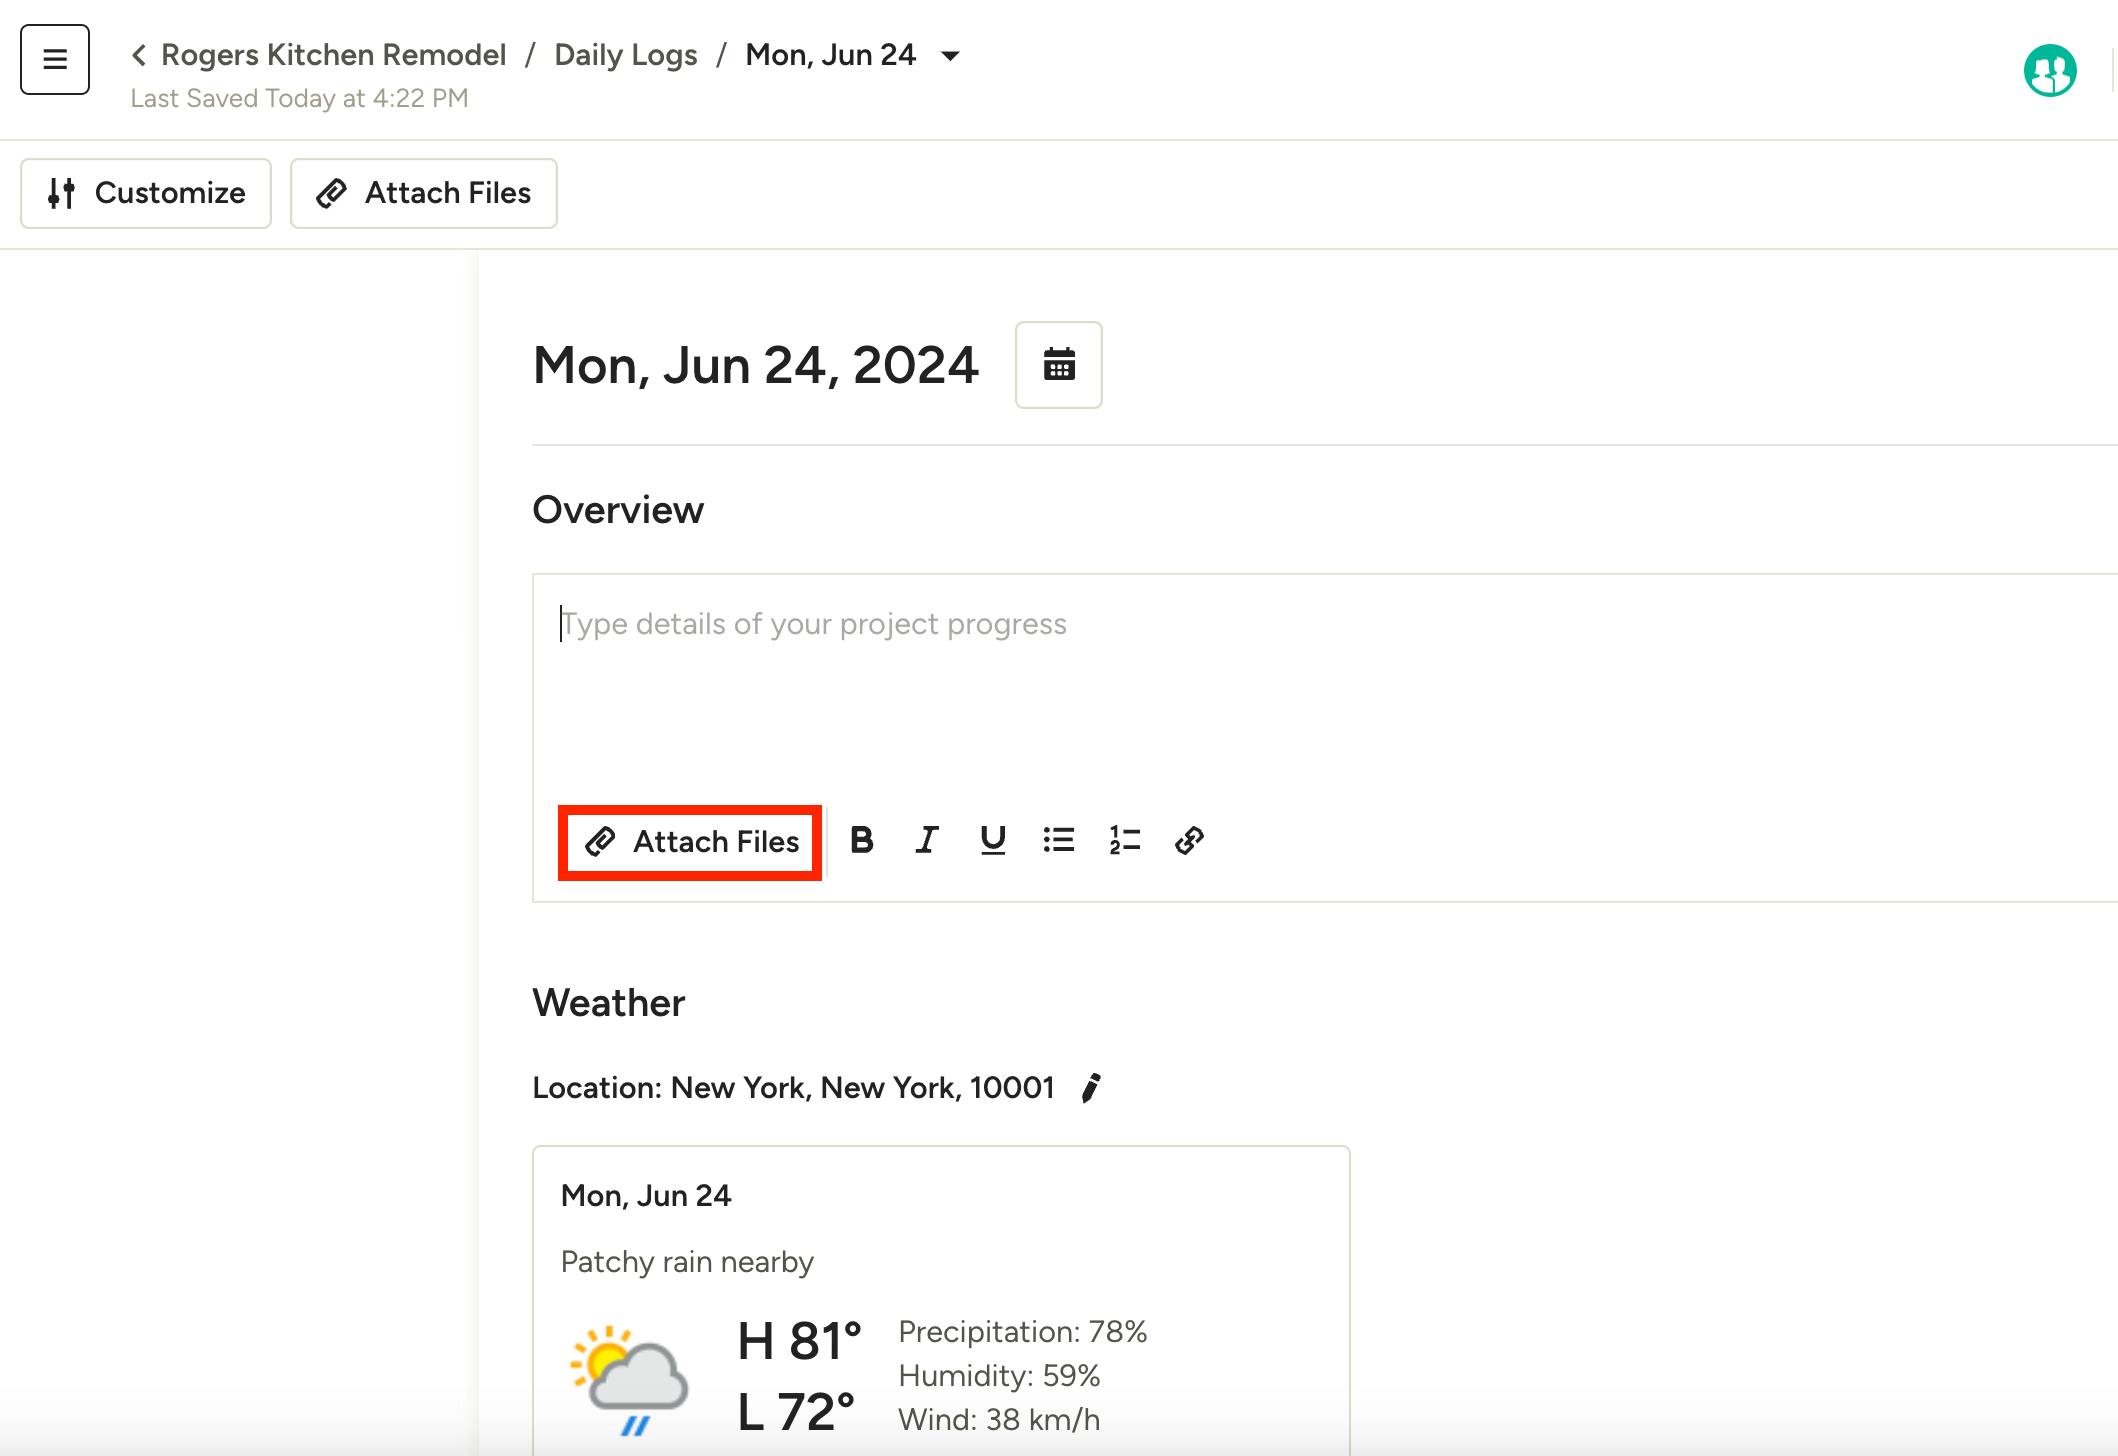
Task: Open the hamburger menu
Action: pyautogui.click(x=55, y=60)
